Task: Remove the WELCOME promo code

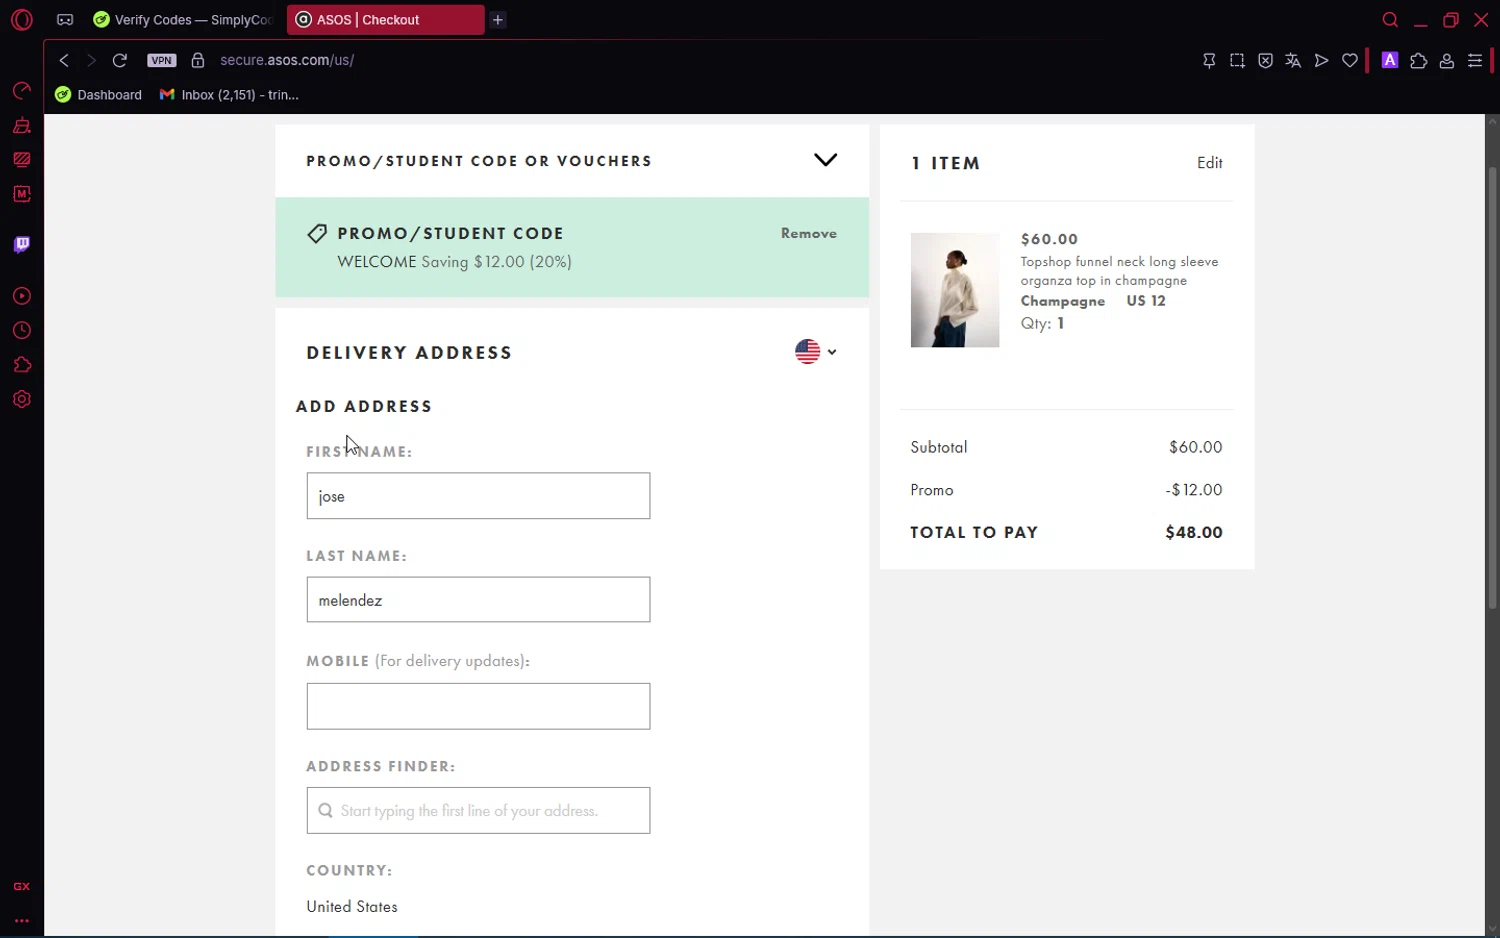Action: coord(809,233)
